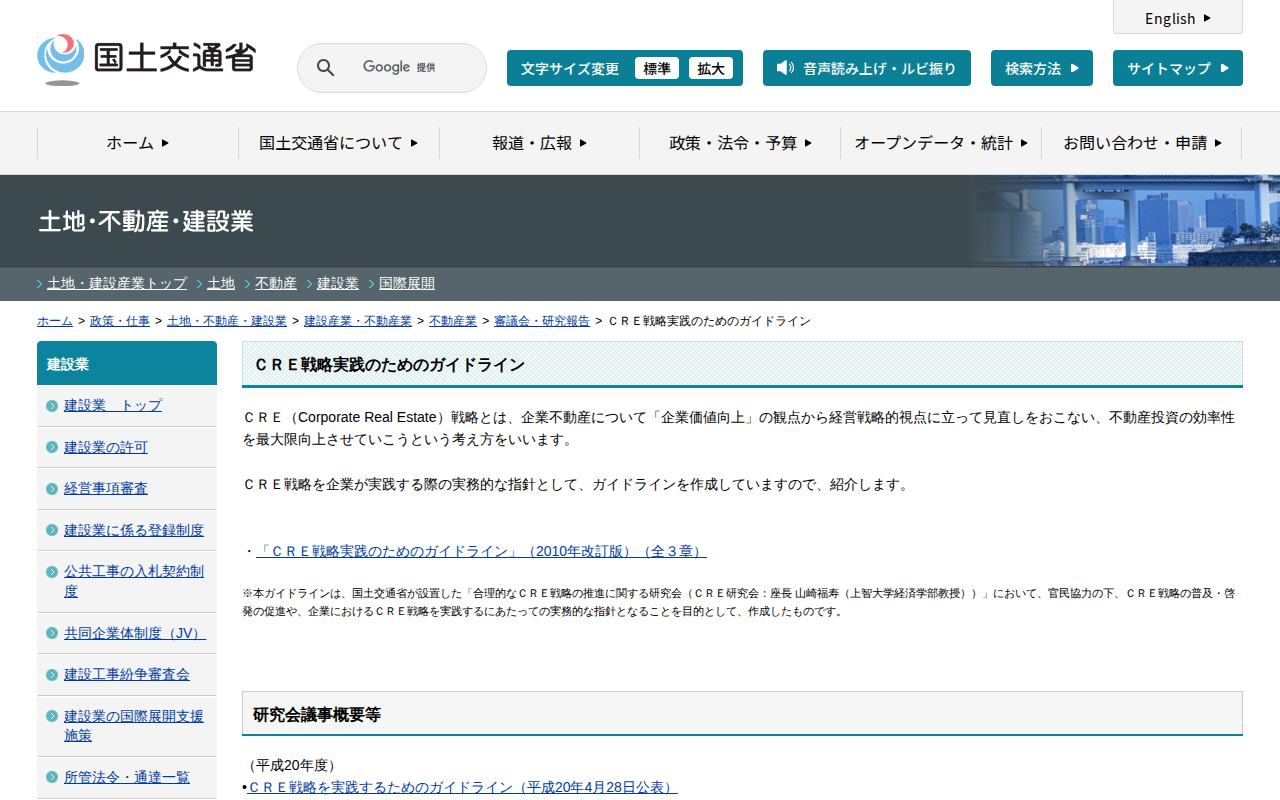Screen dimensions: 1280x800
Task: Click bullet icon beside 建設工事紛争審査会
Action: (52, 675)
